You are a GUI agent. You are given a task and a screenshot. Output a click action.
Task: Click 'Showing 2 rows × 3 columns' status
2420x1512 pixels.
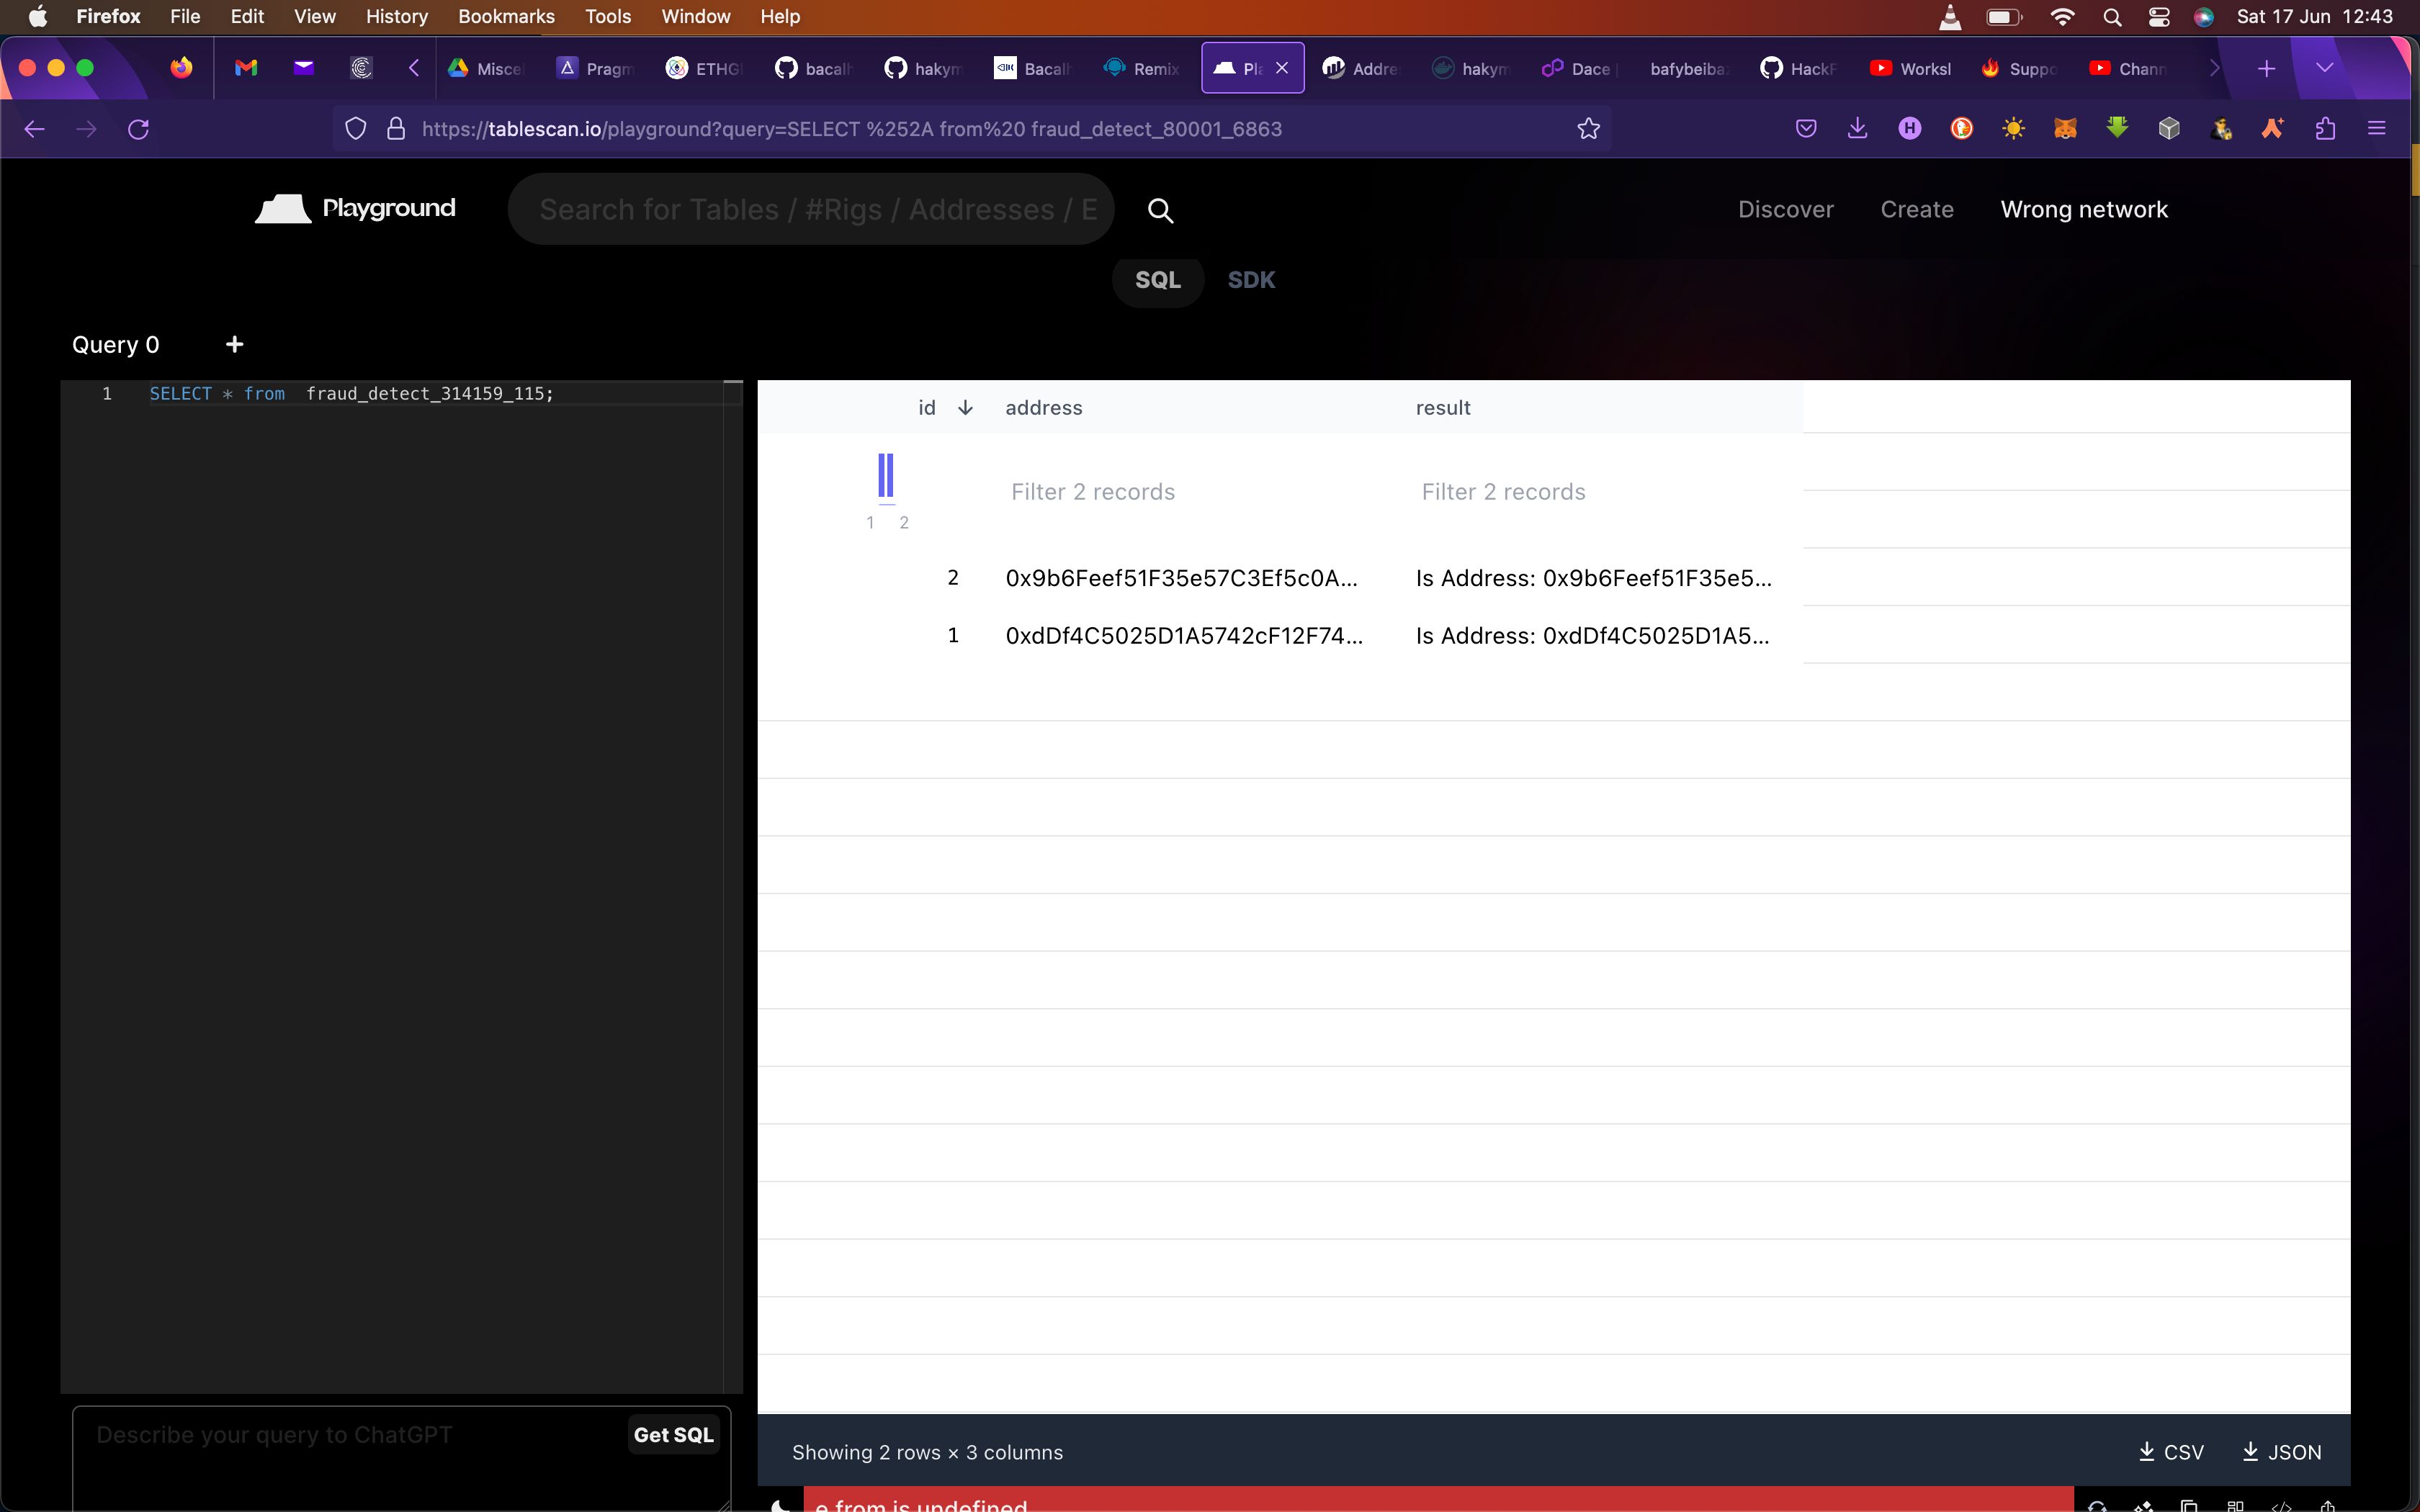(x=927, y=1452)
